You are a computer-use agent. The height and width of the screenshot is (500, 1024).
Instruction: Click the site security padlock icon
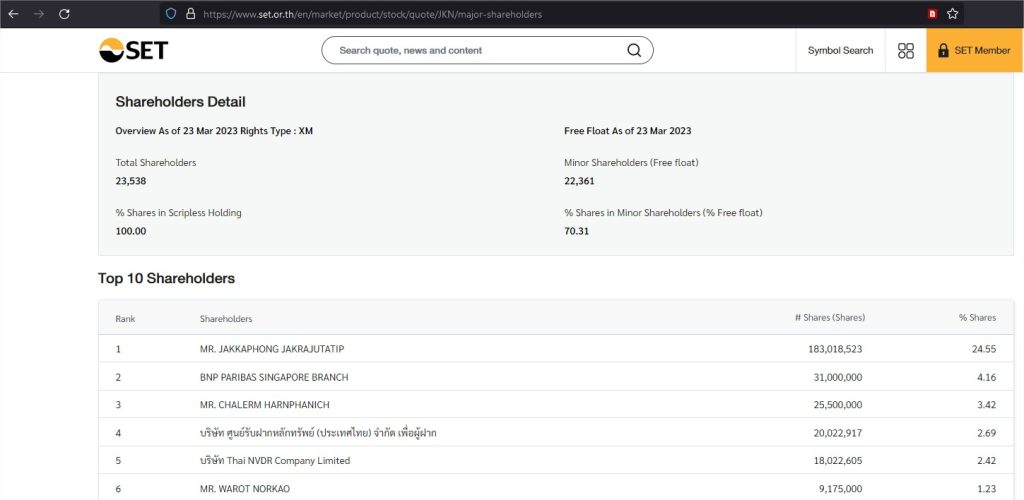[x=190, y=14]
